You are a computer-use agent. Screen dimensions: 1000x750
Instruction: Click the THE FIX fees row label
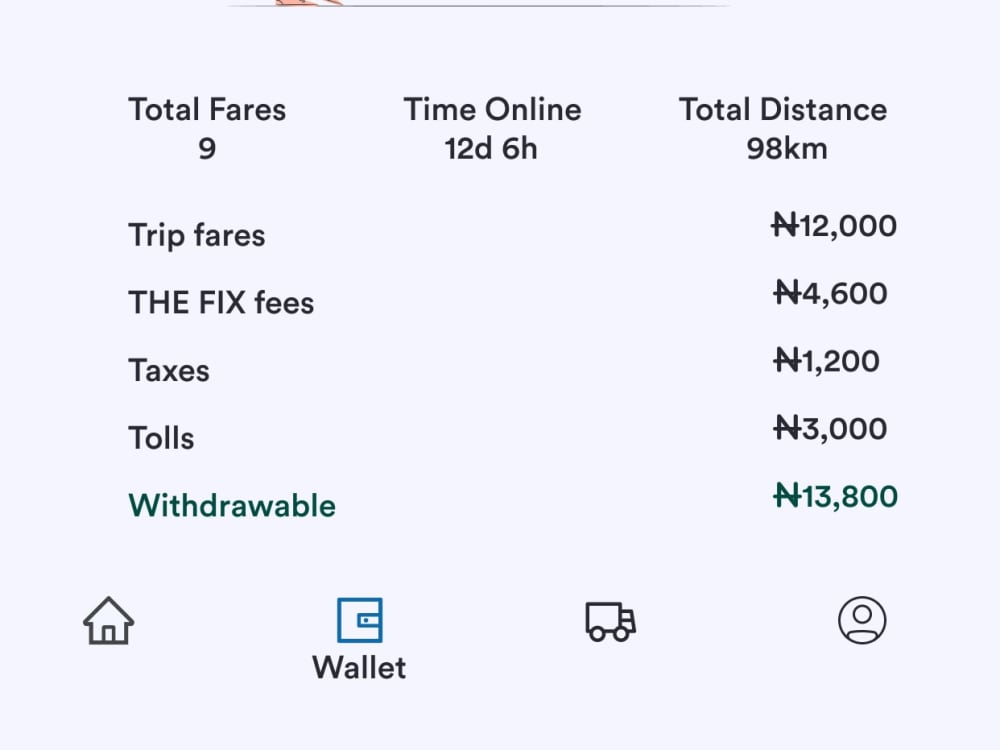point(221,302)
